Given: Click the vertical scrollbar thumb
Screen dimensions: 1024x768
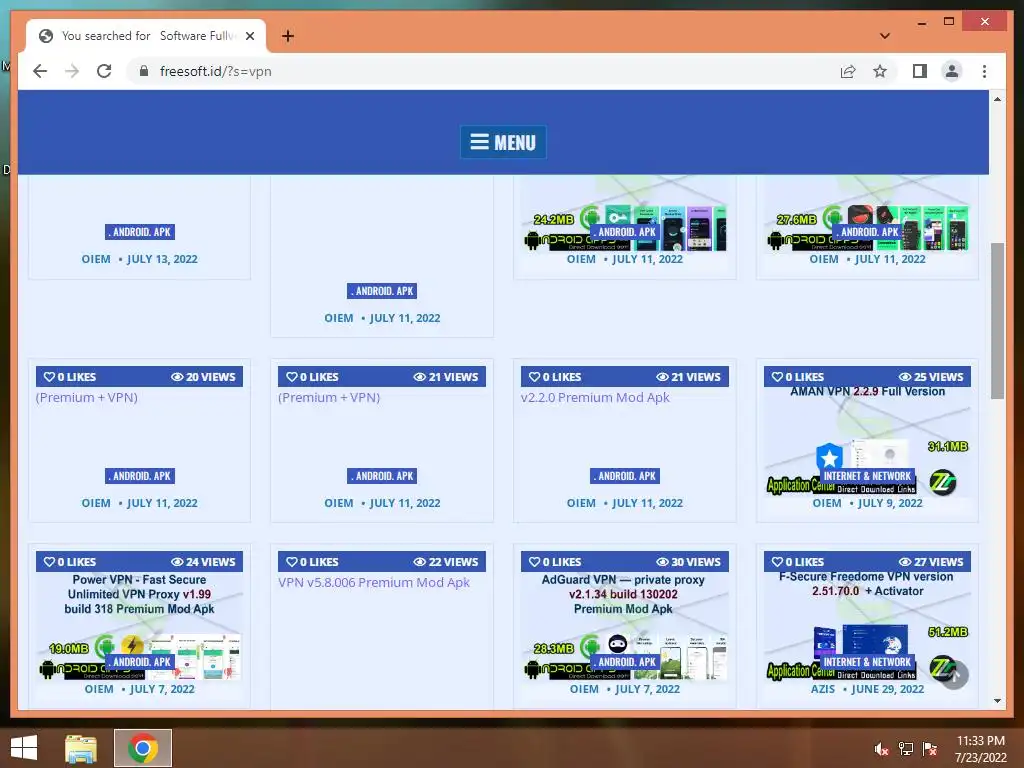Looking at the screenshot, I should 997,321.
